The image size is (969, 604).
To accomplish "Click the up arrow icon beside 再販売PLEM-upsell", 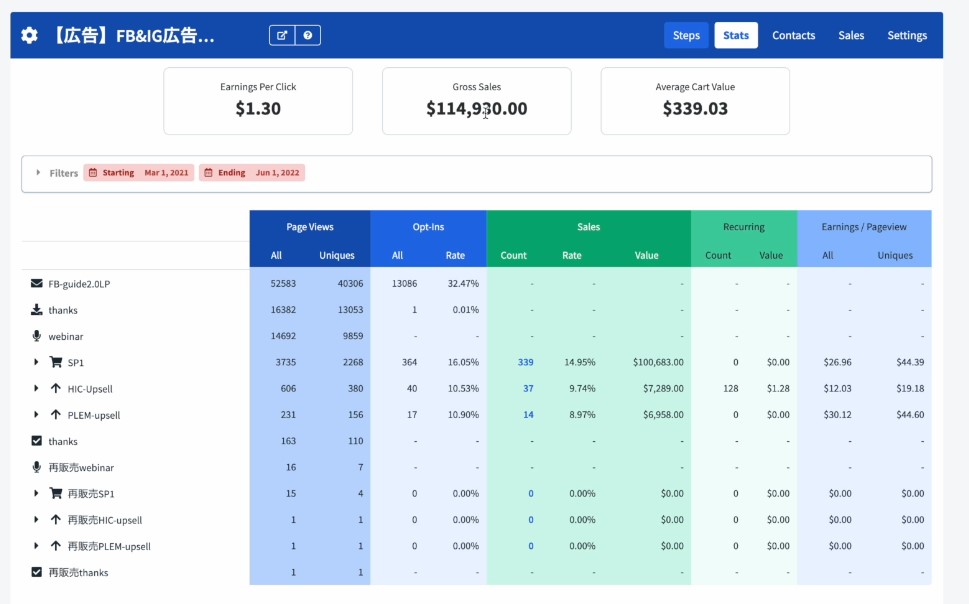I will [x=56, y=545].
